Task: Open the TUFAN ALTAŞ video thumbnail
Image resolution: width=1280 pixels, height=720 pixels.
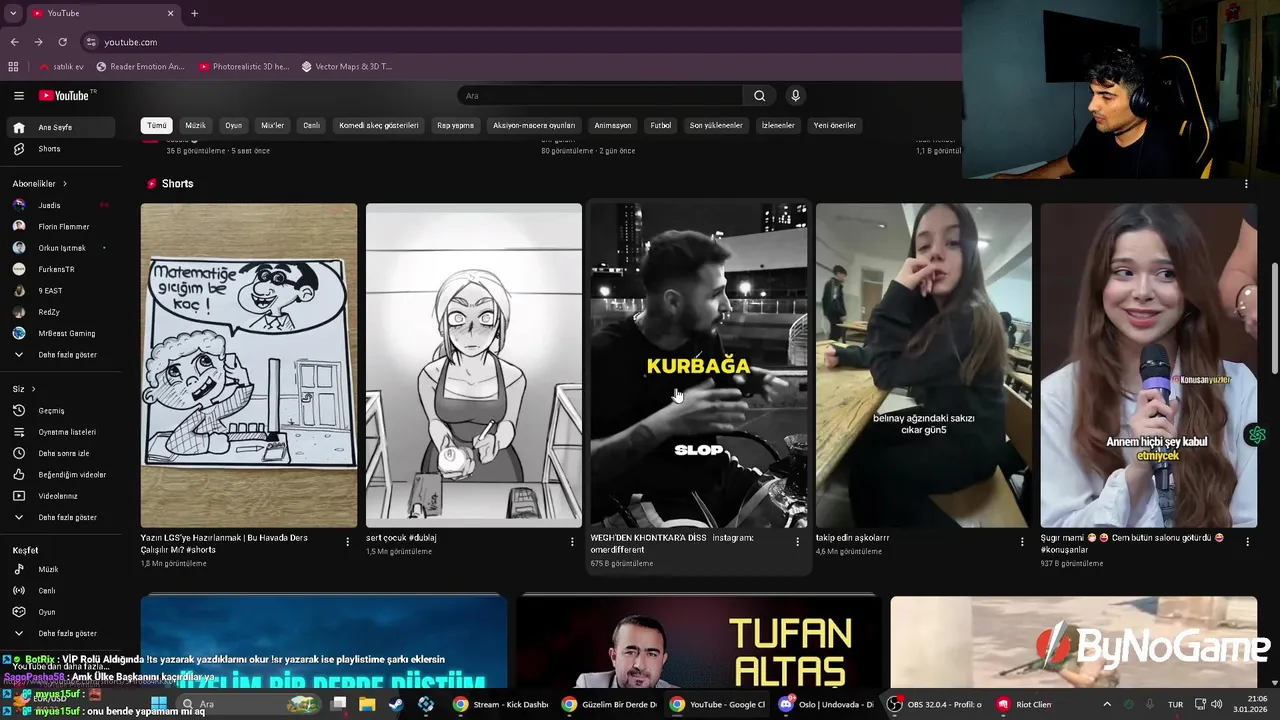Action: [699, 641]
